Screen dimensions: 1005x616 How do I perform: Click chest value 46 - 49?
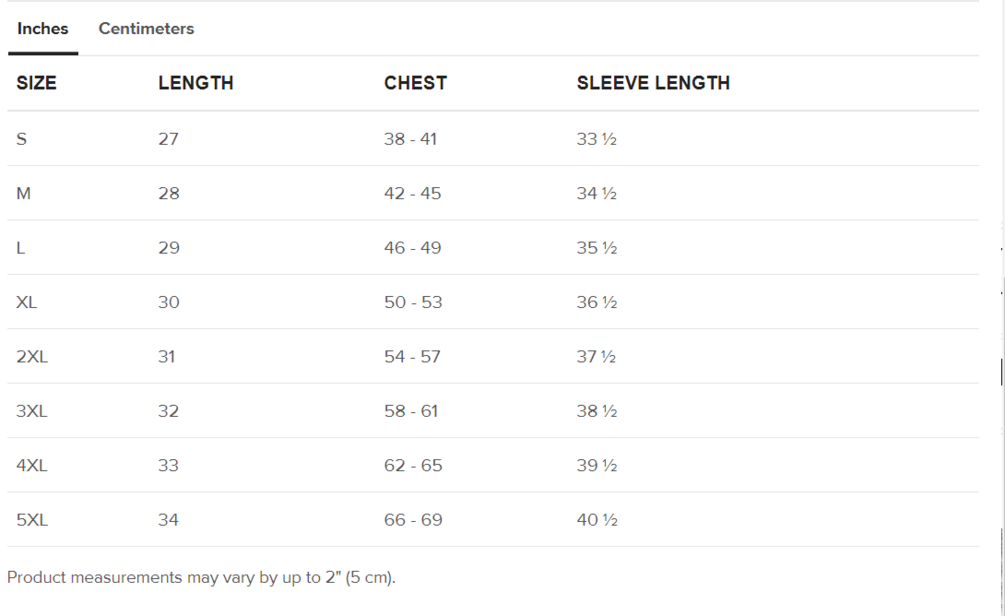coord(412,248)
